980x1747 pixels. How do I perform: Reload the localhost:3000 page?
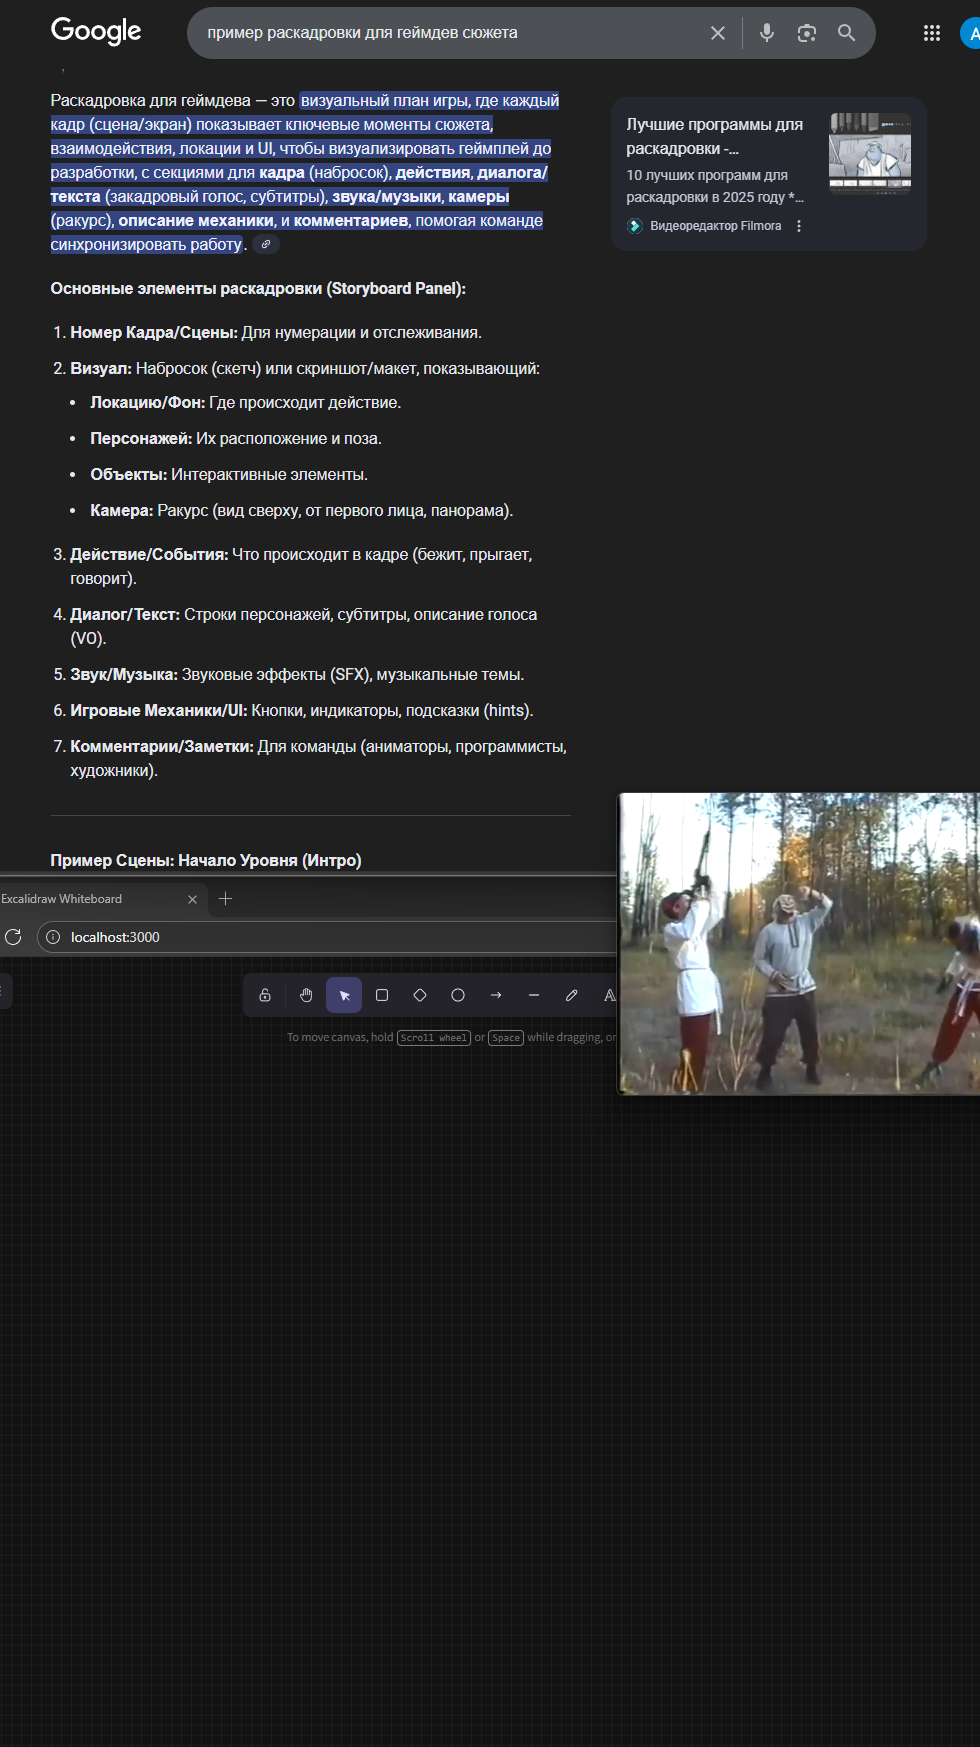point(13,937)
